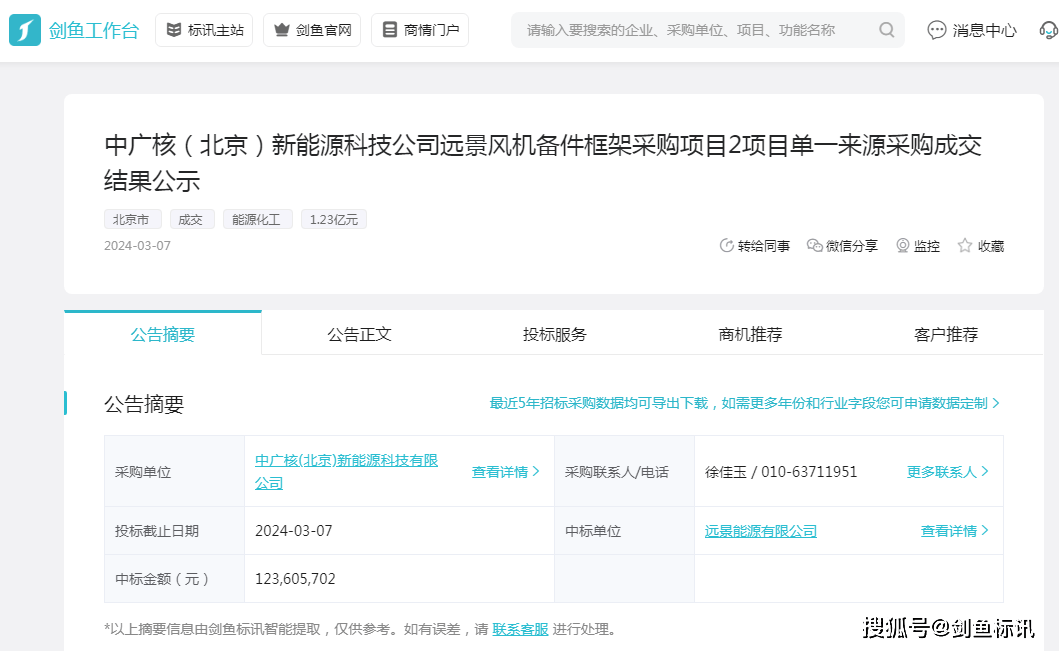Image resolution: width=1059 pixels, height=651 pixels.
Task: Click the publish date 2024-03-07 under tags
Action: (137, 246)
